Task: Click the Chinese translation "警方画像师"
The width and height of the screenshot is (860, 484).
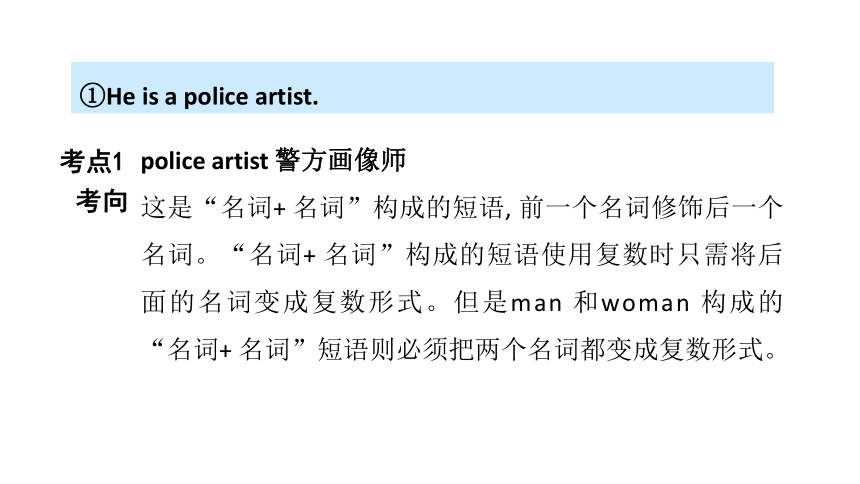Action: coord(341,161)
